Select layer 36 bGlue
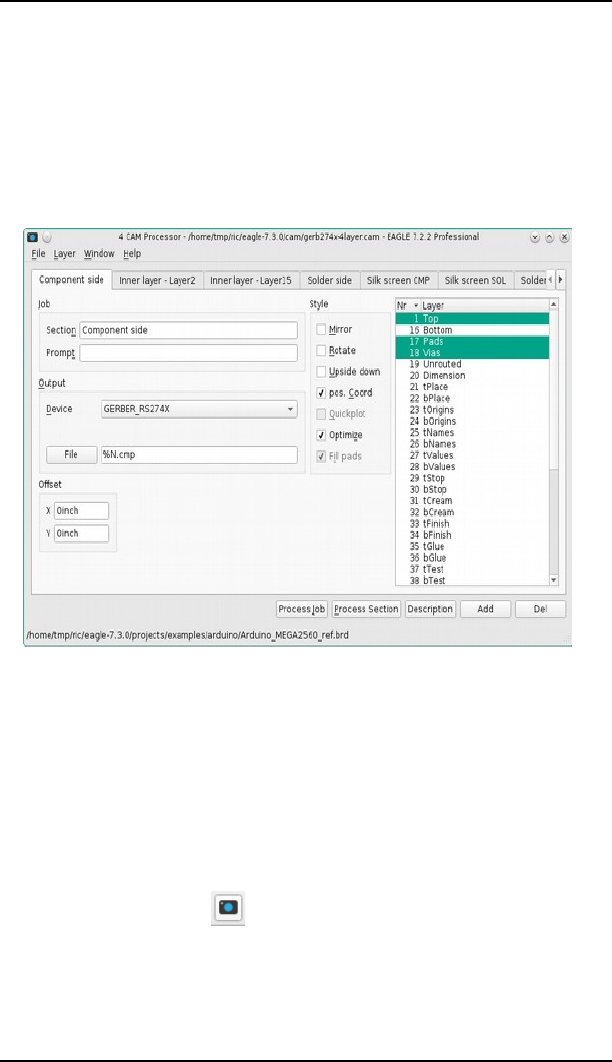This screenshot has height=1062, width=612. 473,558
